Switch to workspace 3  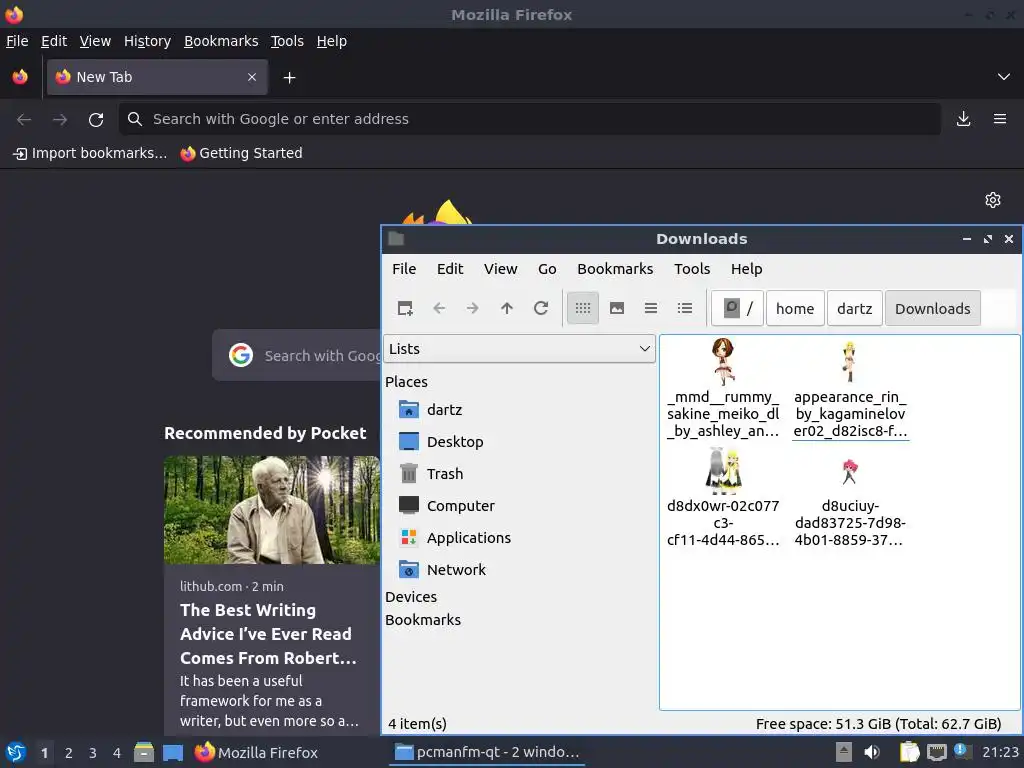coord(93,753)
